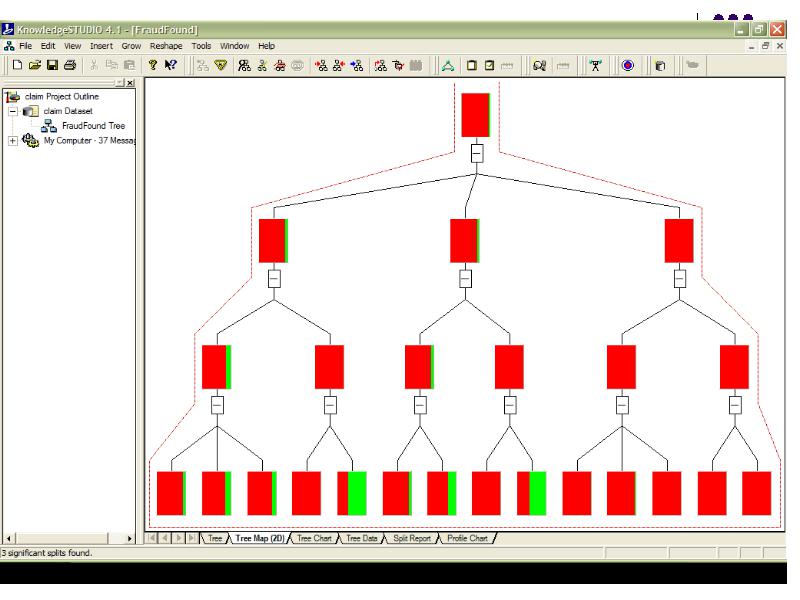Image resolution: width=800 pixels, height=600 pixels.
Task: Click project outline scrollbar left arrow
Action: [x=8, y=538]
